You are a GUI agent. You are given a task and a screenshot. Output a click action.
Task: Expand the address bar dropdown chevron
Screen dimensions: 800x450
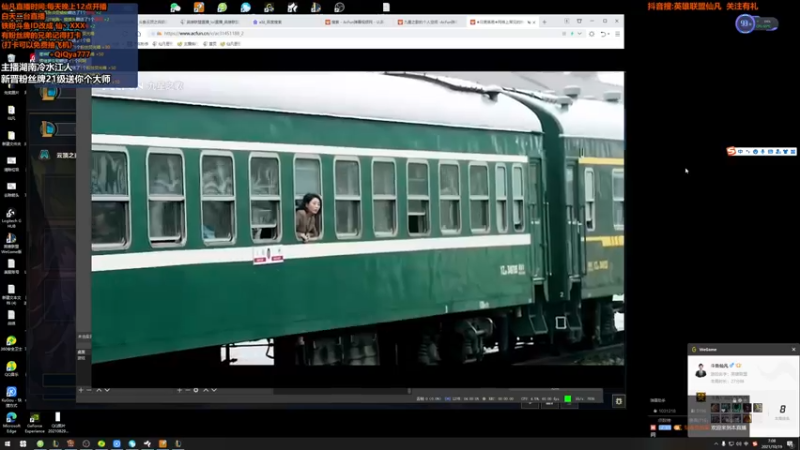click(x=580, y=34)
